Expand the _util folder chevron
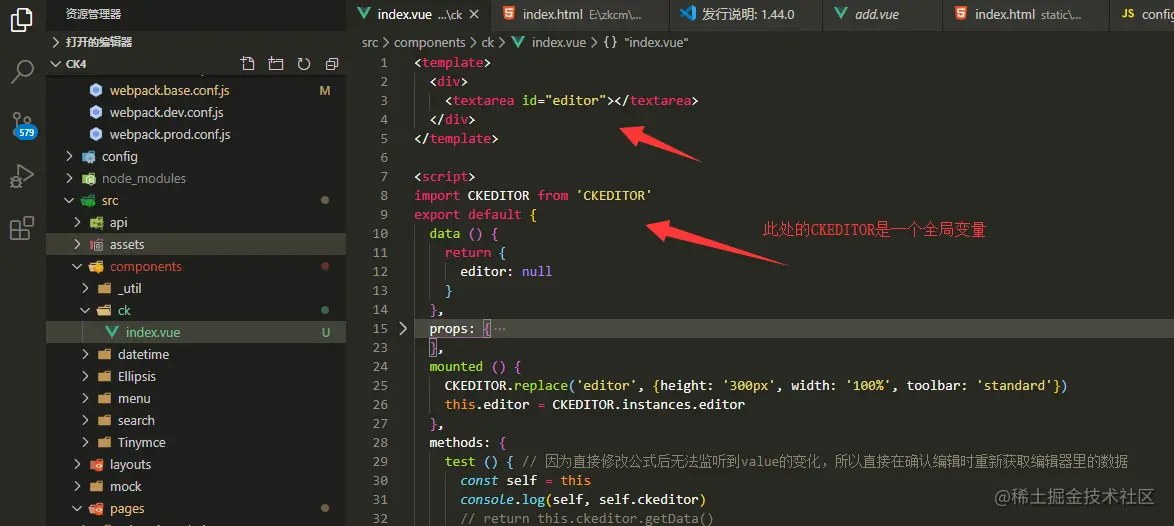This screenshot has width=1174, height=526. coord(85,288)
